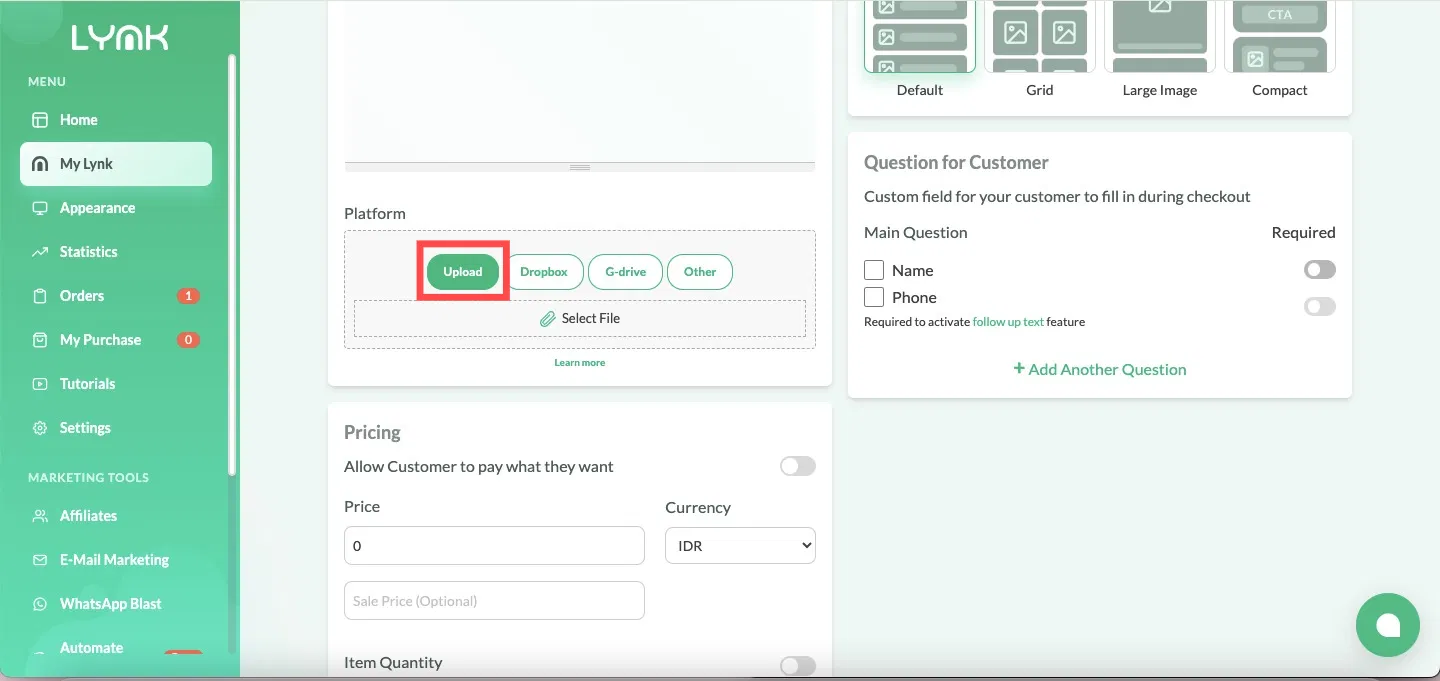Select the Dropbox platform tab
The height and width of the screenshot is (681, 1440).
(544, 272)
